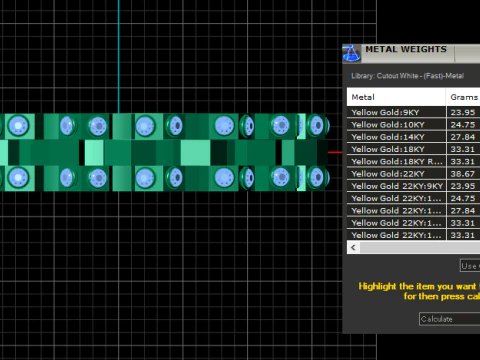The width and height of the screenshot is (480, 360).
Task: Click the metal list horizontal scrollbar track
Action: [x=420, y=248]
